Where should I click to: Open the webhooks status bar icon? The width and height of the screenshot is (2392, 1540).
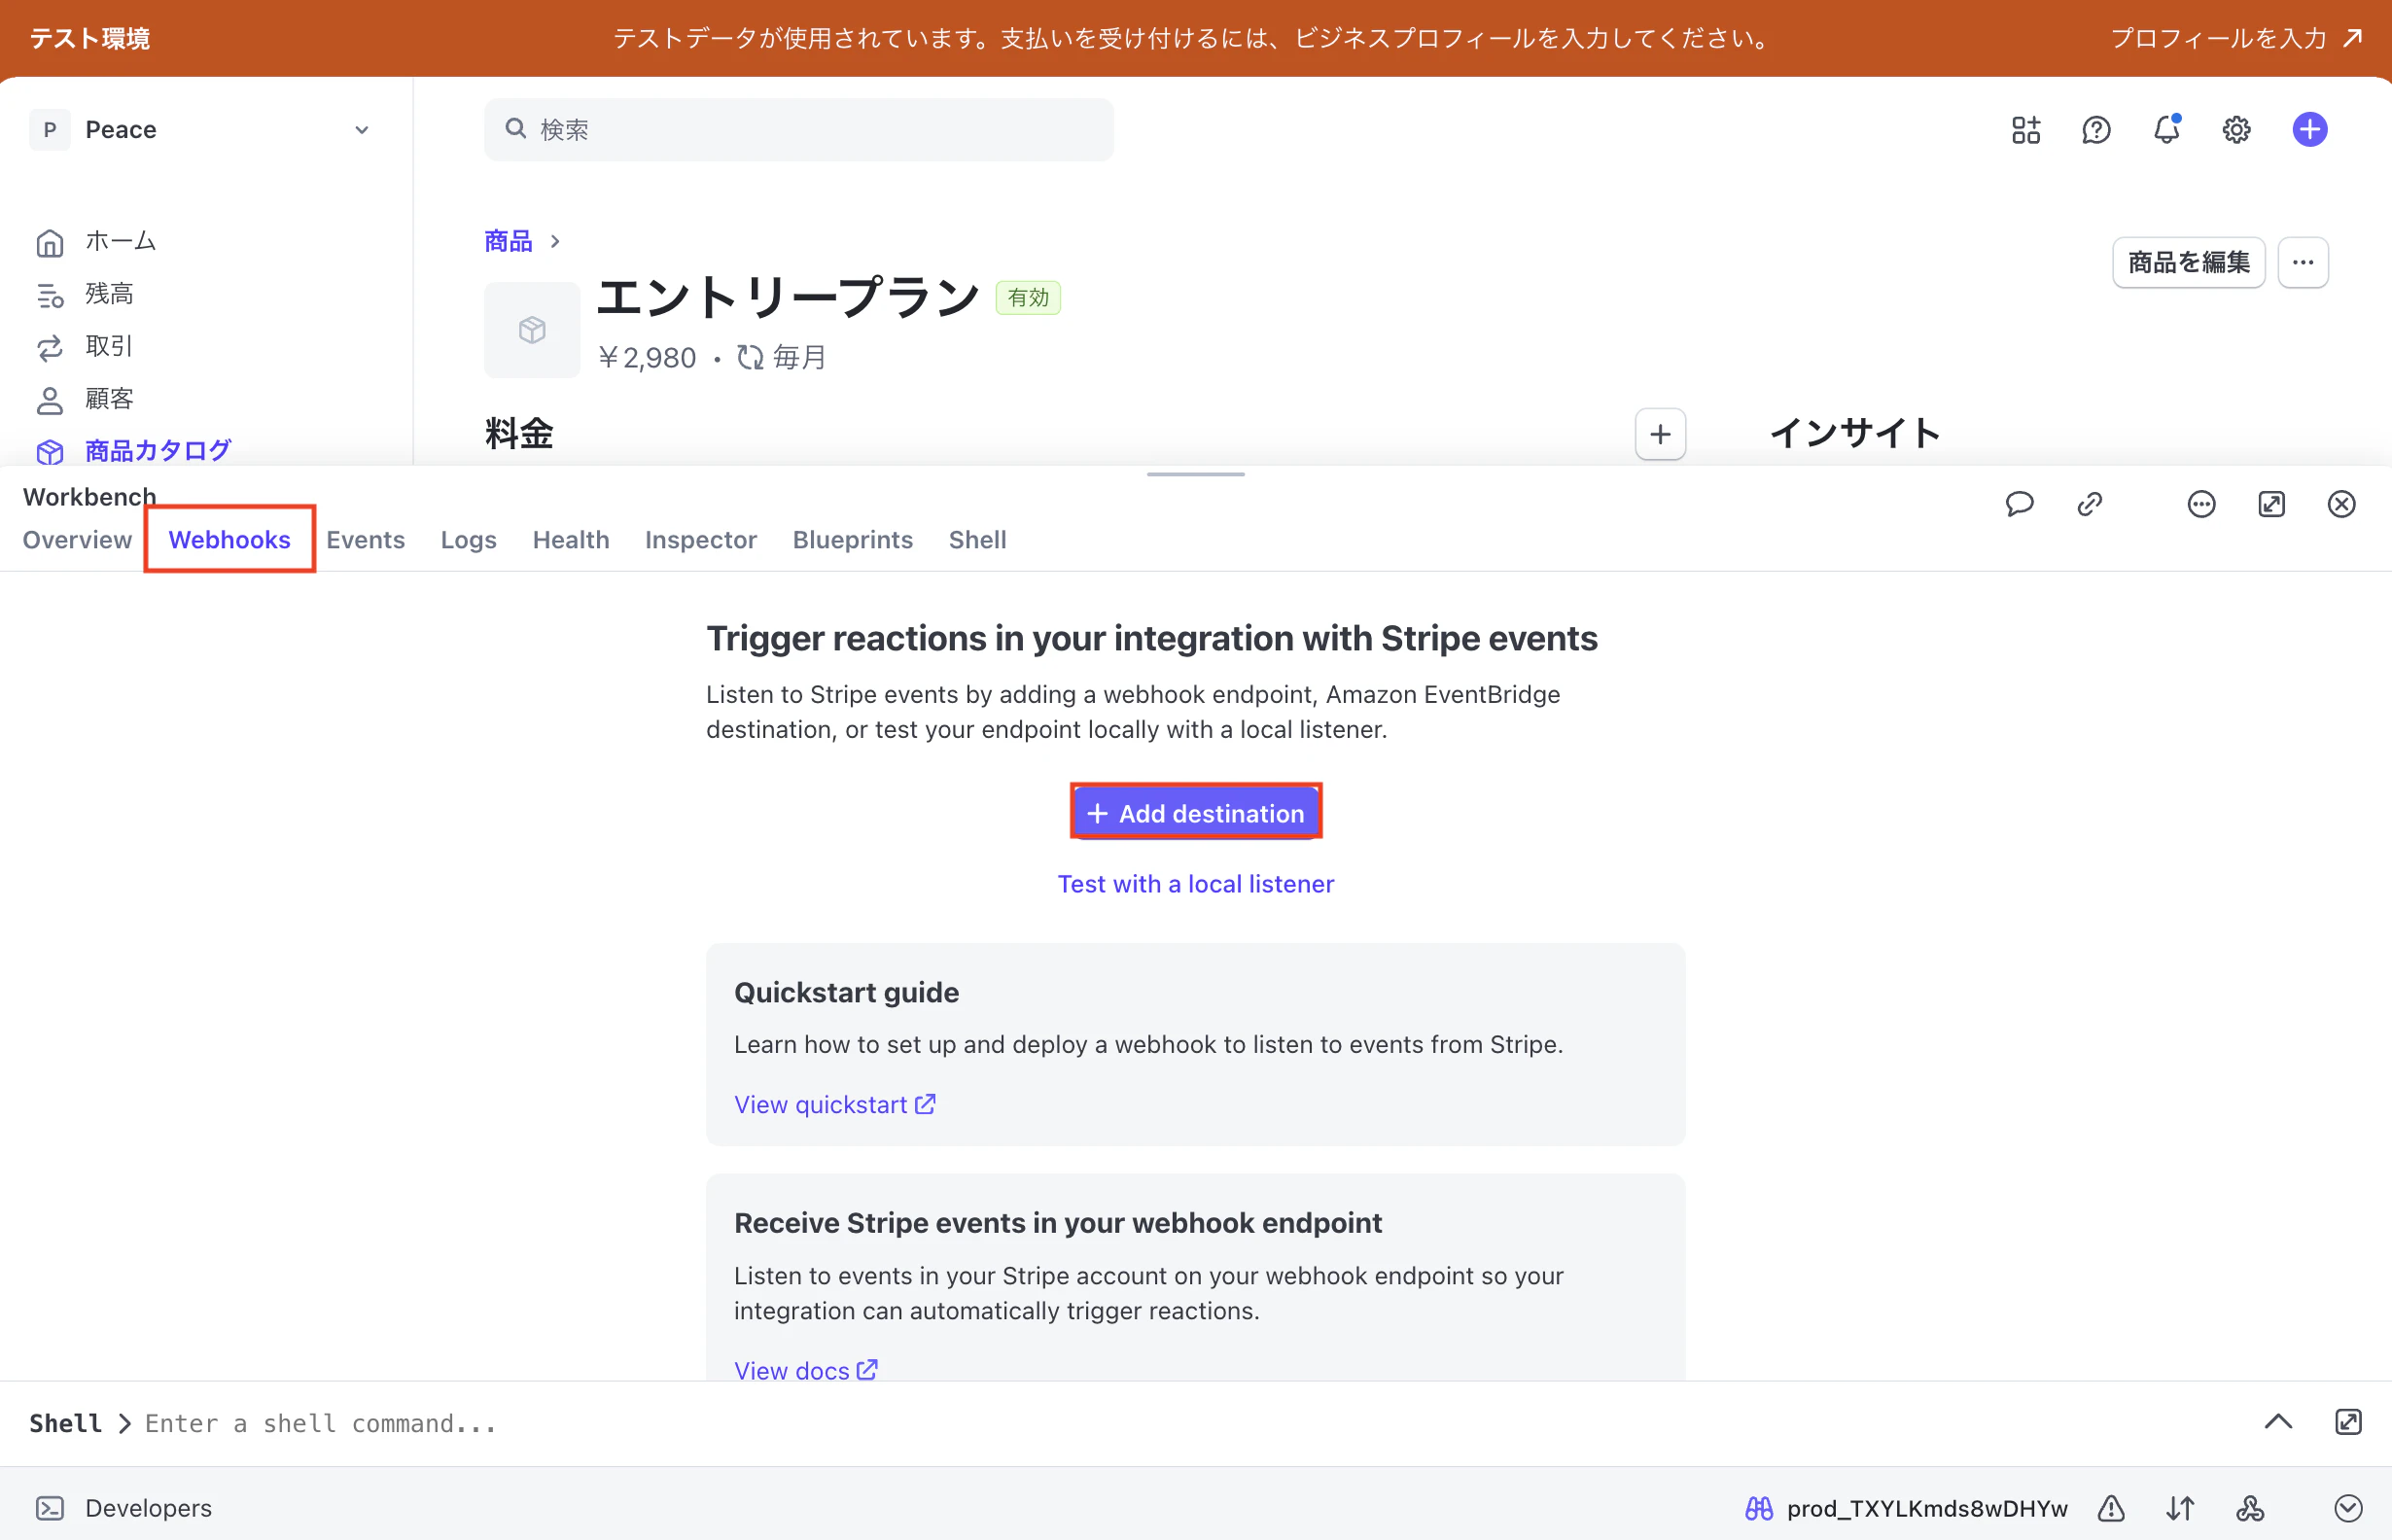[x=2250, y=1508]
